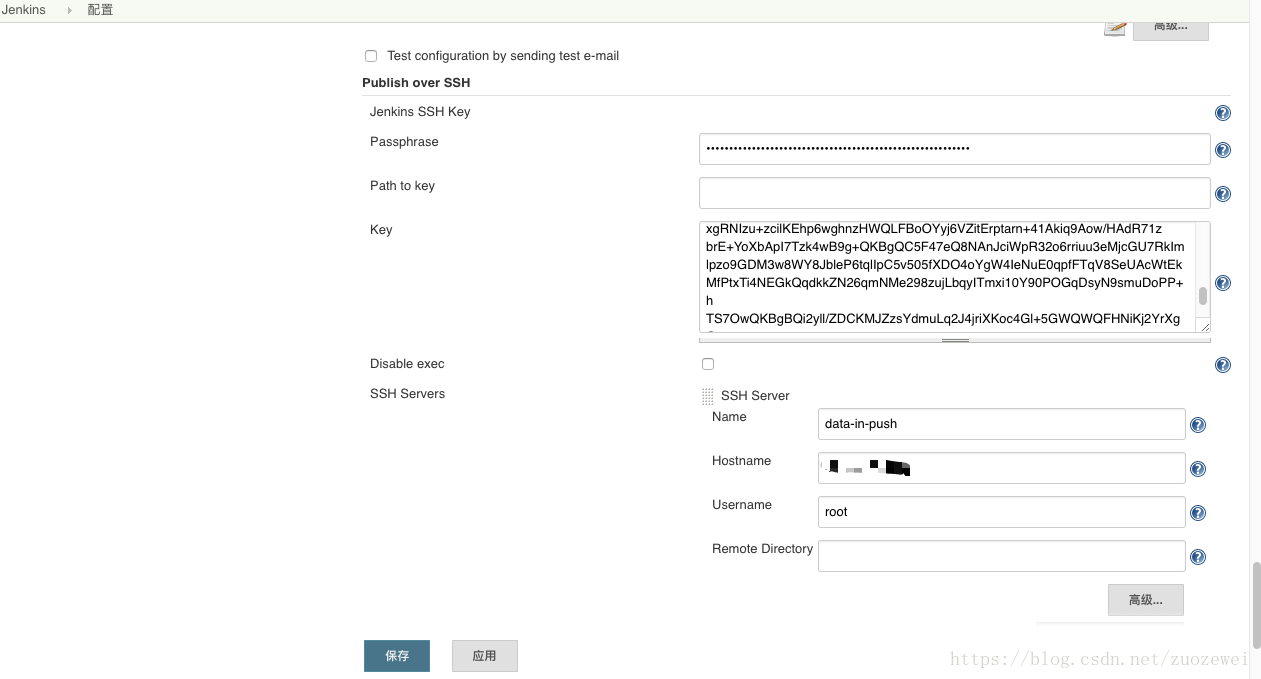Click the Hostname input field

tap(1002, 468)
